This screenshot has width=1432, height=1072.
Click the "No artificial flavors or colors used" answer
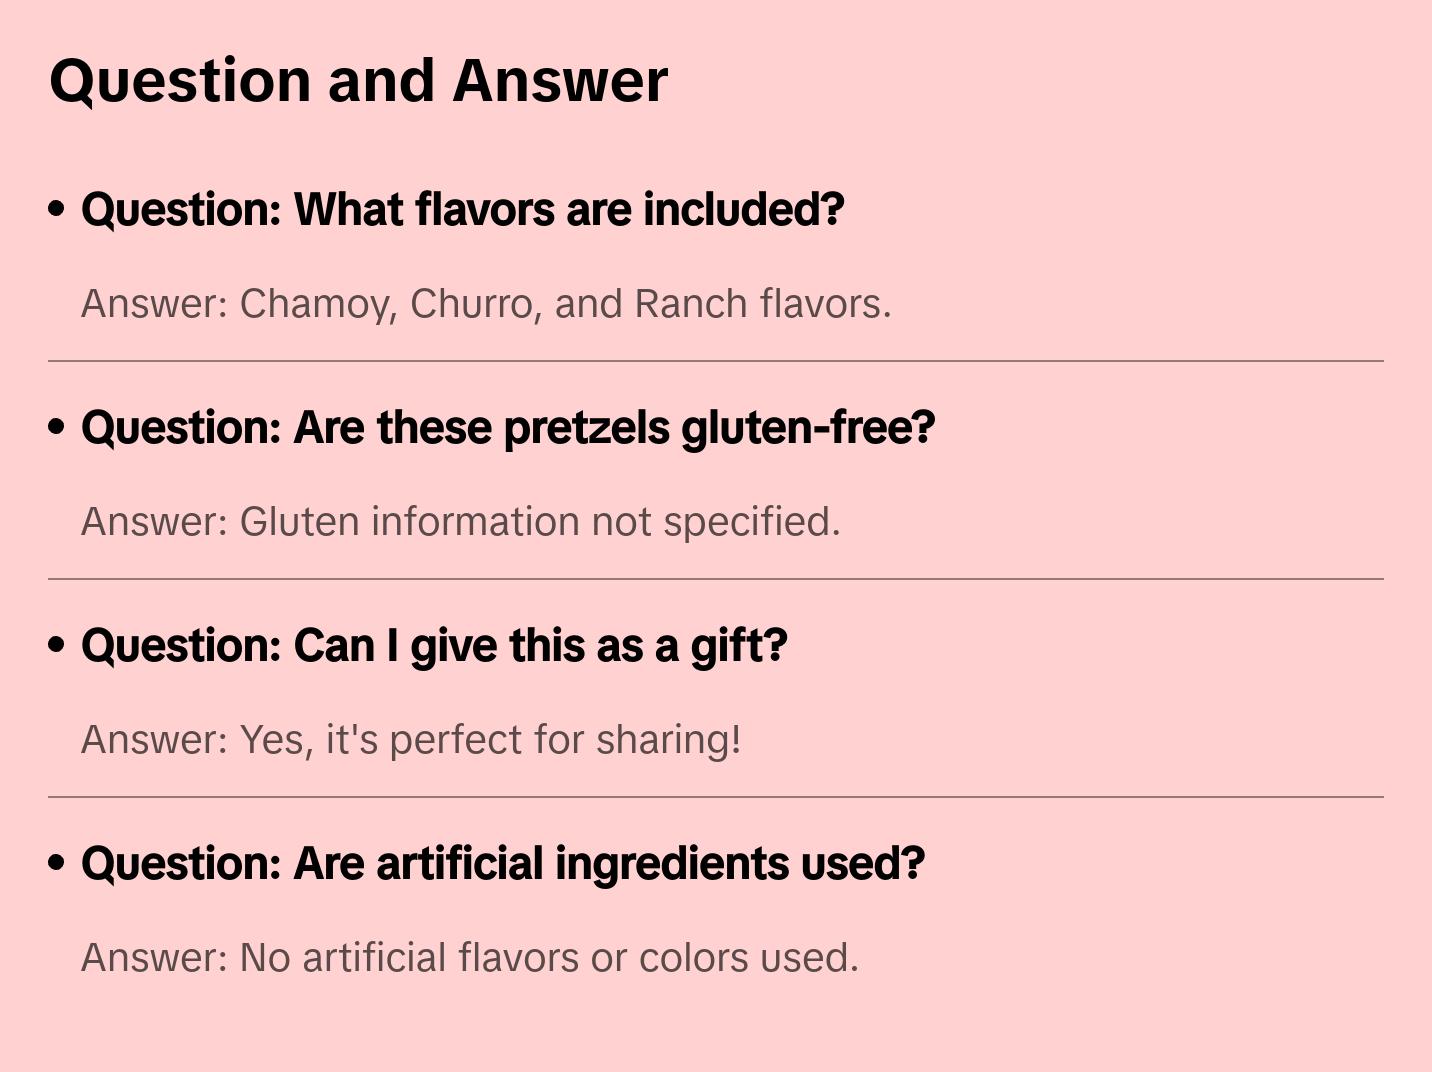coord(470,958)
